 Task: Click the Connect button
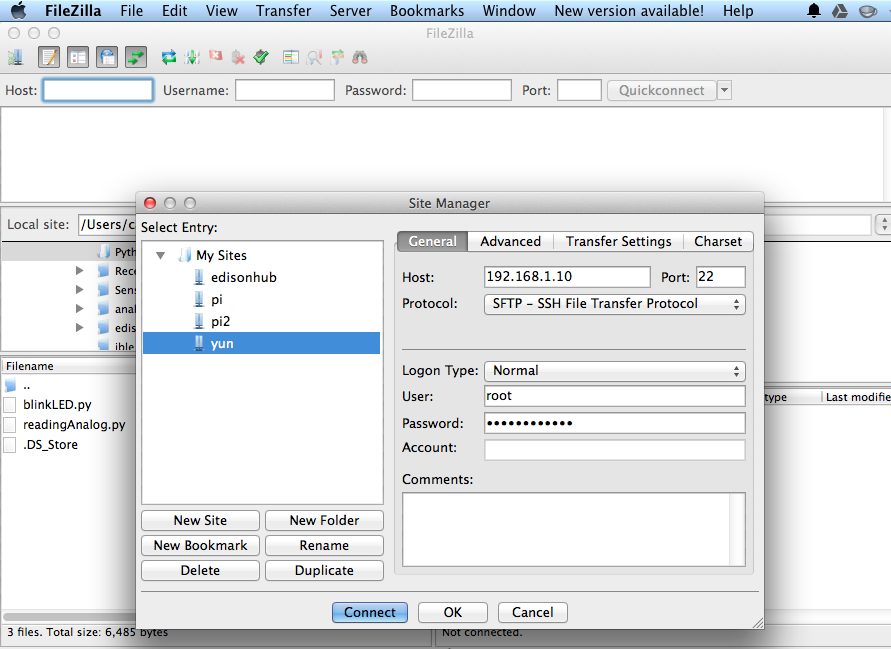[x=370, y=612]
